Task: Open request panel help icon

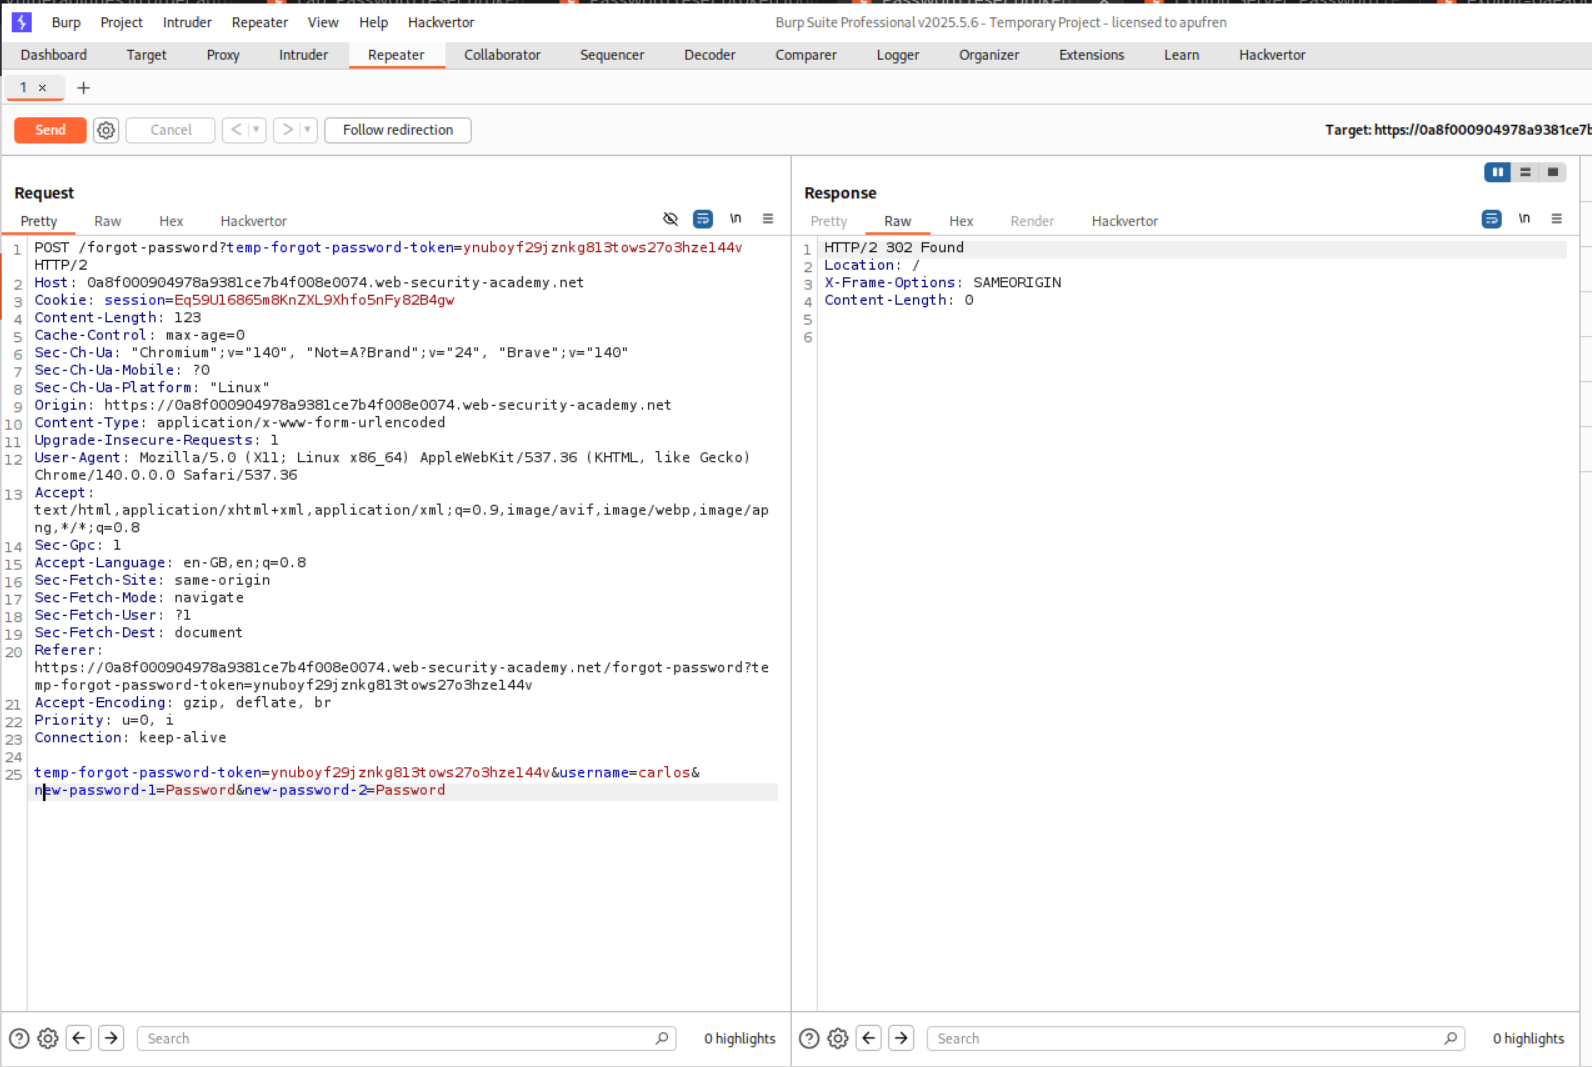Action: [x=19, y=1038]
